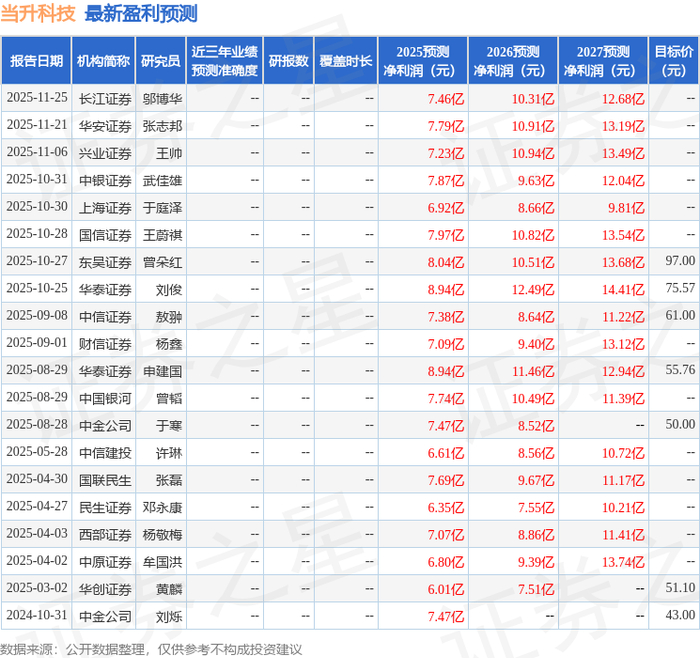Image resolution: width=700 pixels, height=658 pixels.
Task: Select the 97.00 target price
Action: (680, 261)
